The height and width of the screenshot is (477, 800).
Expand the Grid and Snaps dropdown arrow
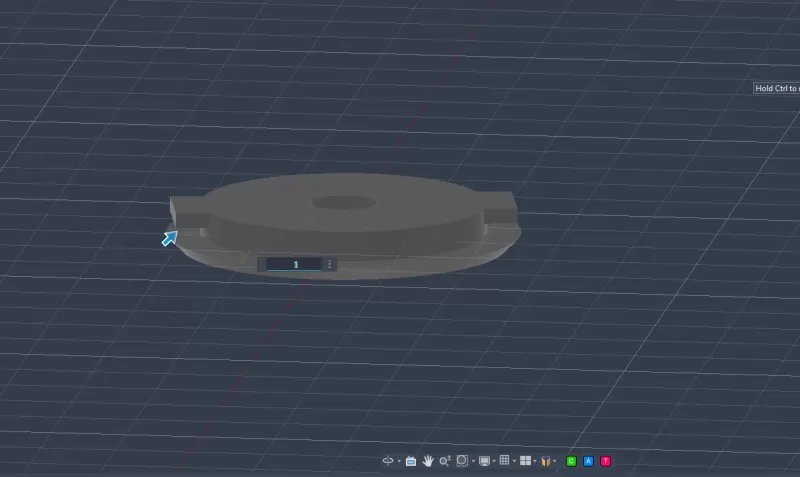click(514, 462)
